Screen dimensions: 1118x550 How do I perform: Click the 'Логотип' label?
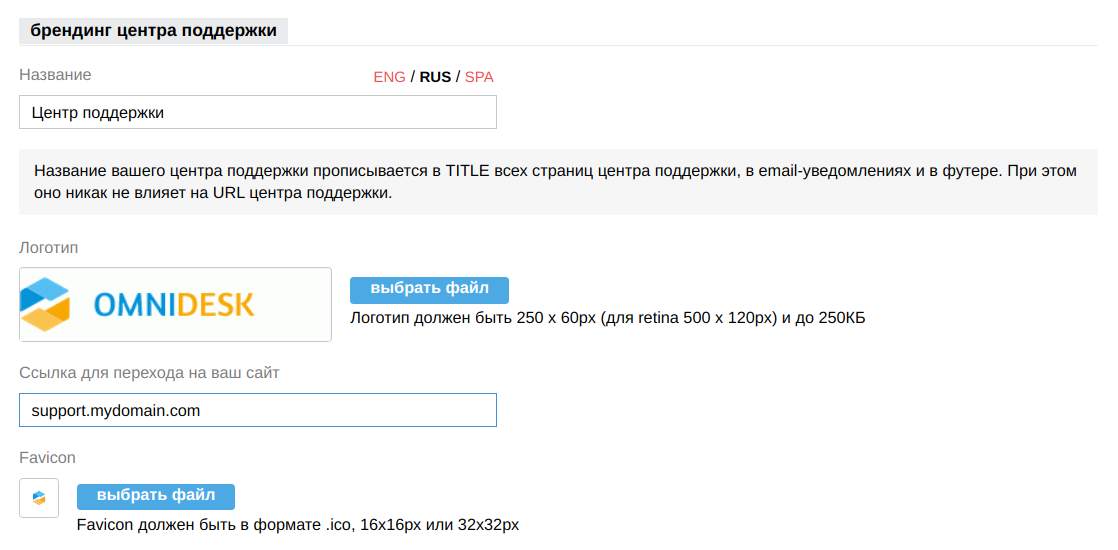tap(48, 247)
